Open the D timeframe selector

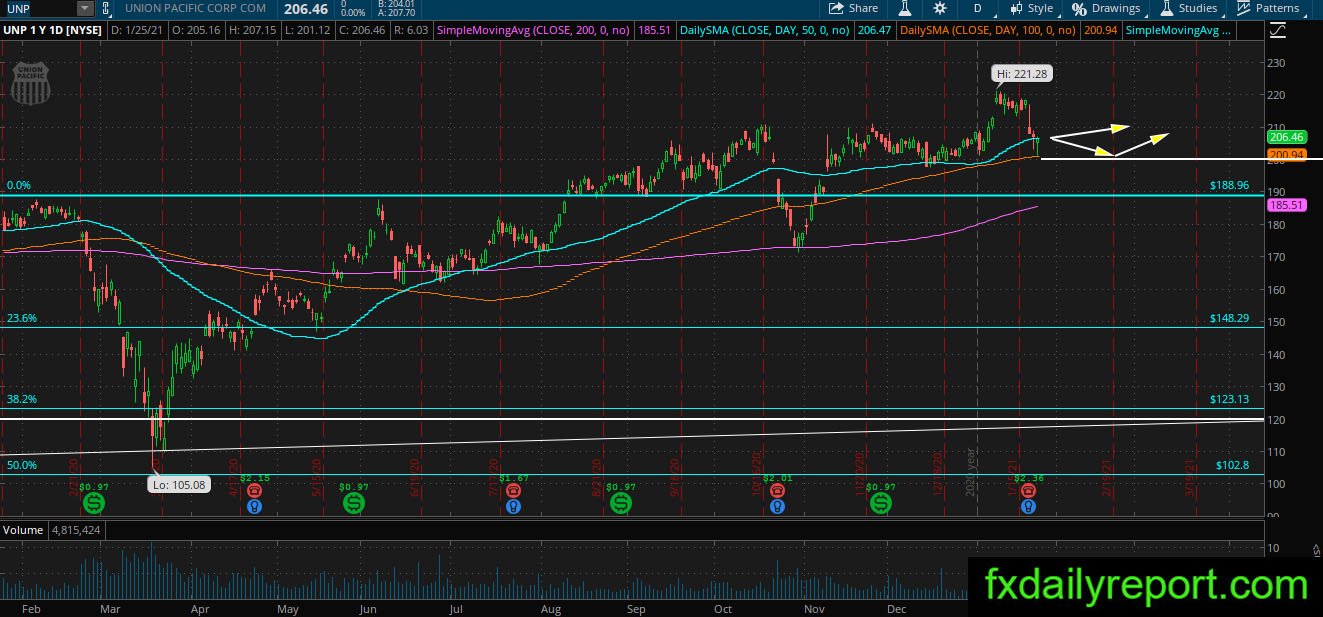coord(977,8)
